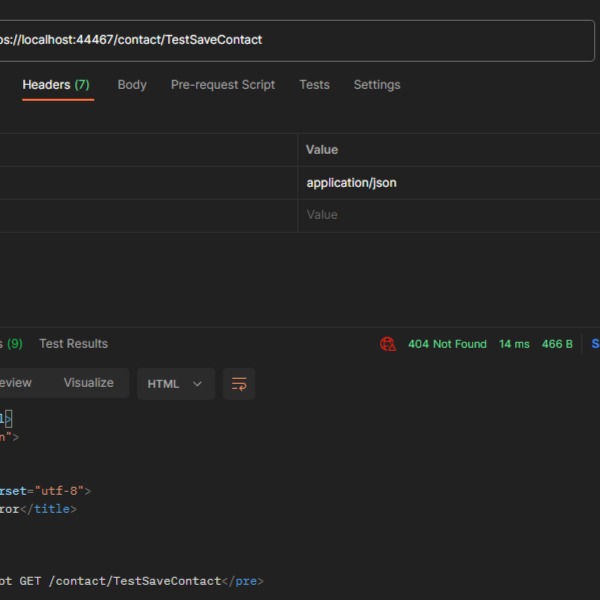Open the response Headers (9) tab
The image size is (600, 600).
[x=12, y=344]
